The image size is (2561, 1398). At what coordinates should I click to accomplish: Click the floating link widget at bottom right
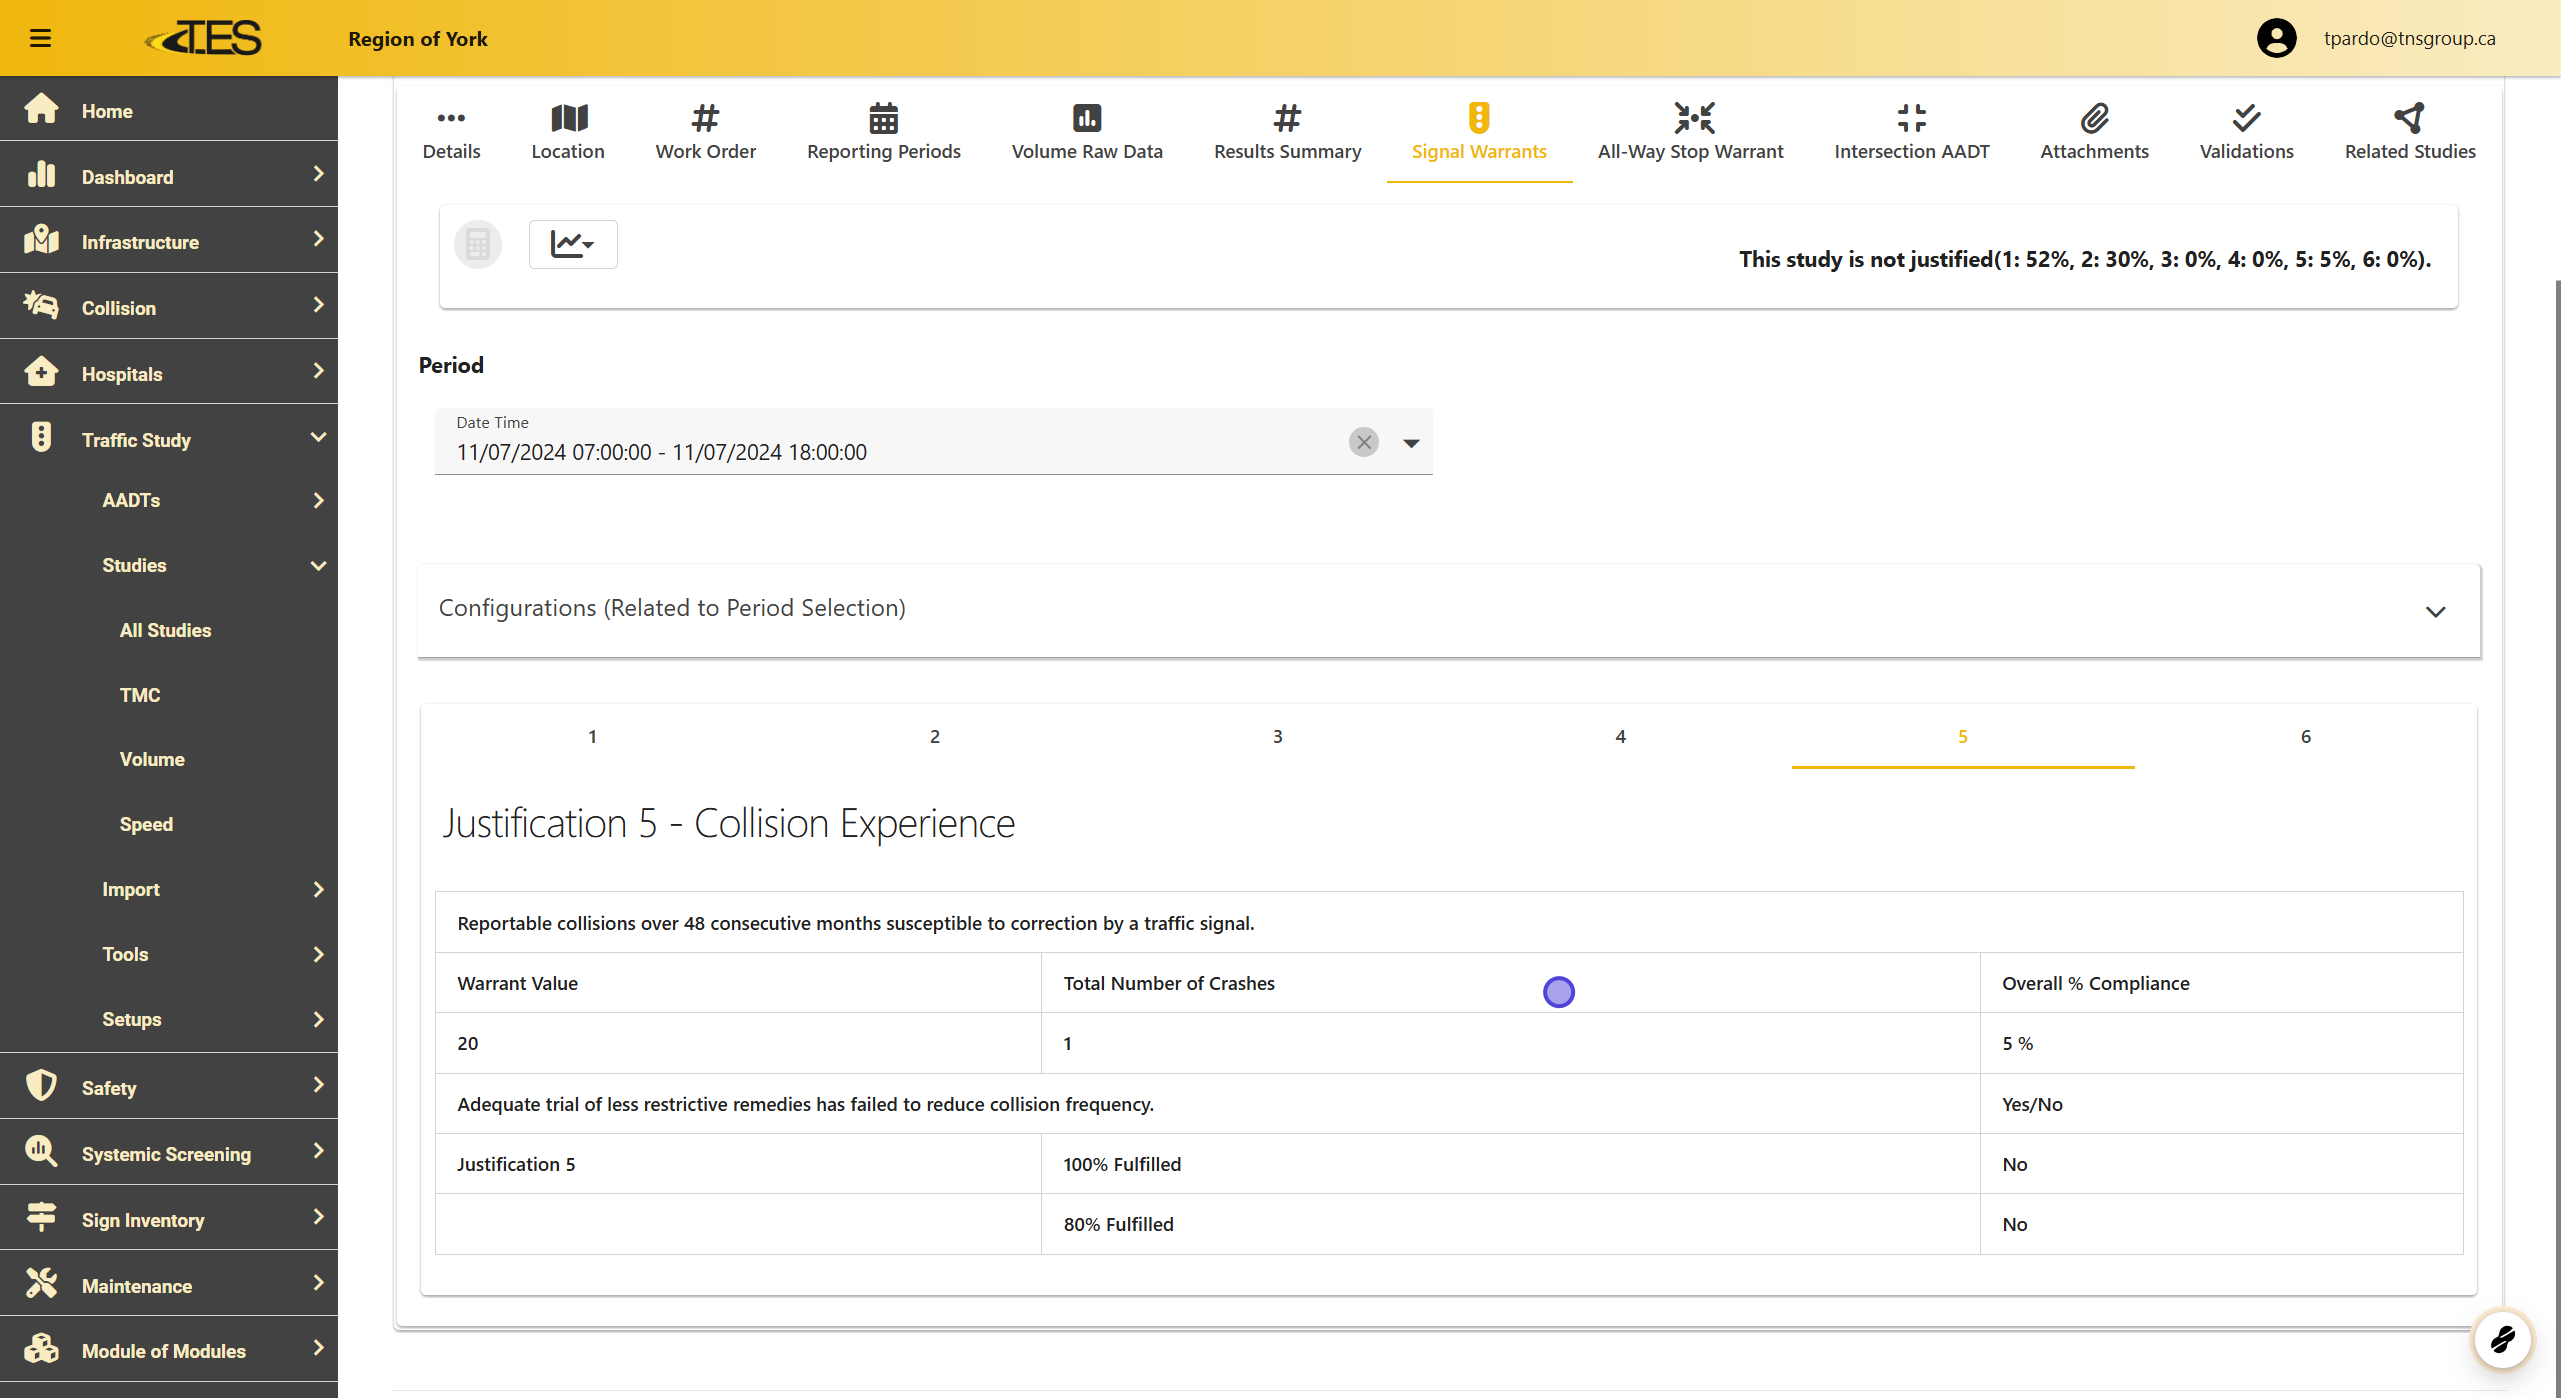(x=2501, y=1338)
